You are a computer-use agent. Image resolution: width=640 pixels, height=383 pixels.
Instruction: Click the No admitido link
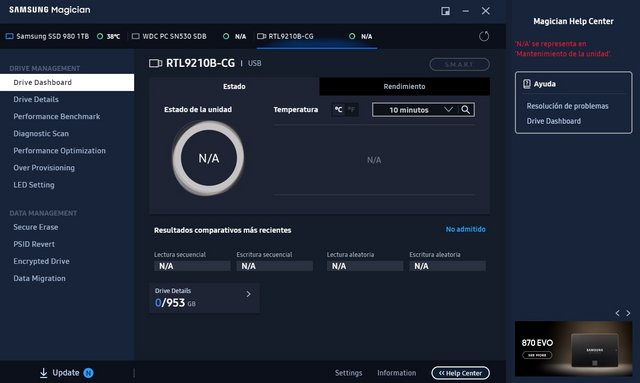pyautogui.click(x=466, y=229)
